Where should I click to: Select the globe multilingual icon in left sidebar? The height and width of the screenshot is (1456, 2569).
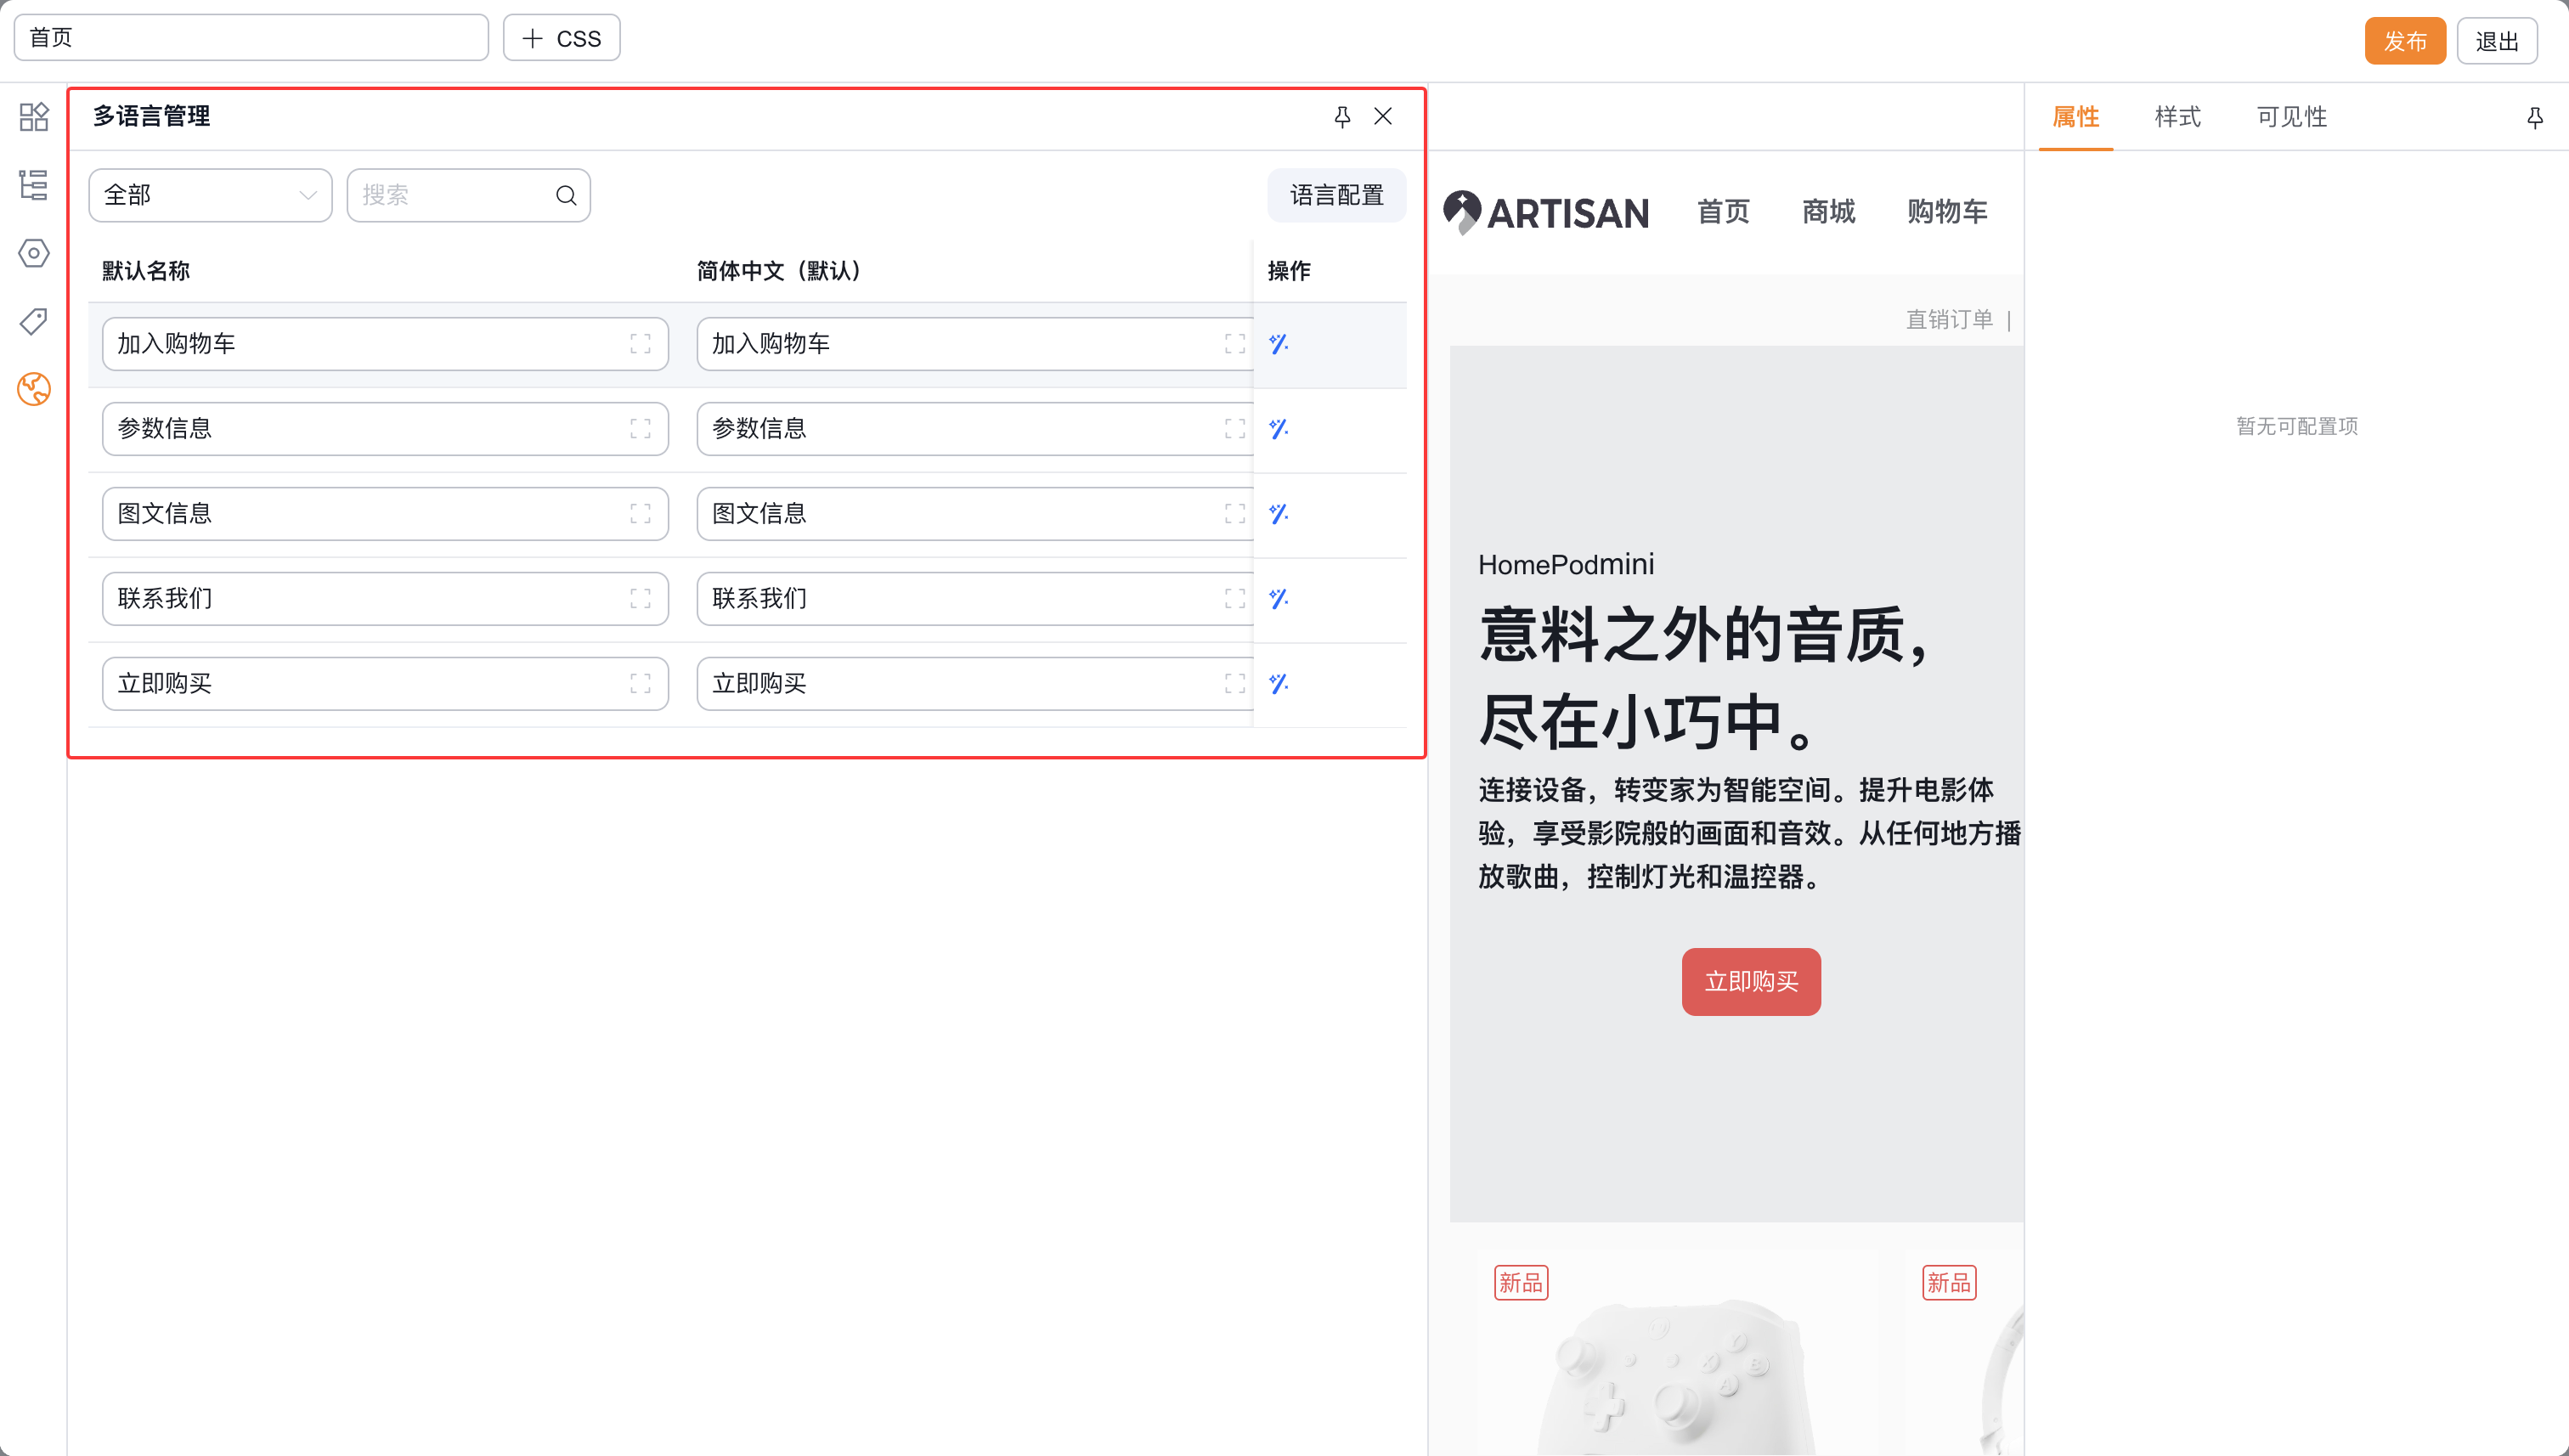[34, 389]
